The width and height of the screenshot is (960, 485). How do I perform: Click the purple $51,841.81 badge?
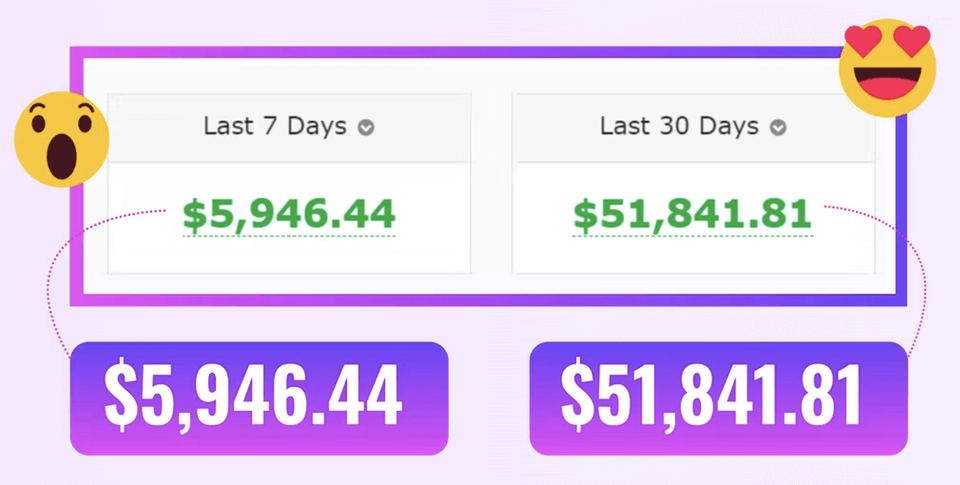click(718, 398)
